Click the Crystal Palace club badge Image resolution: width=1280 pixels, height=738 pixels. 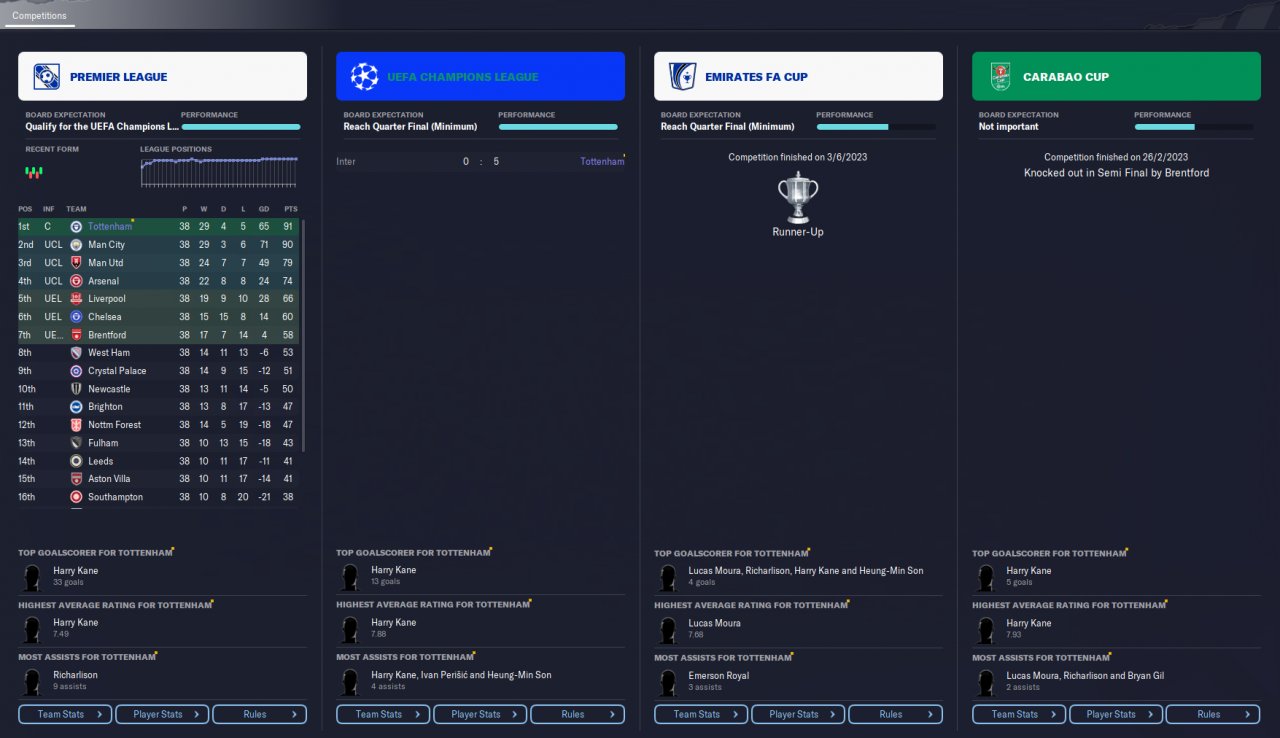click(x=76, y=371)
